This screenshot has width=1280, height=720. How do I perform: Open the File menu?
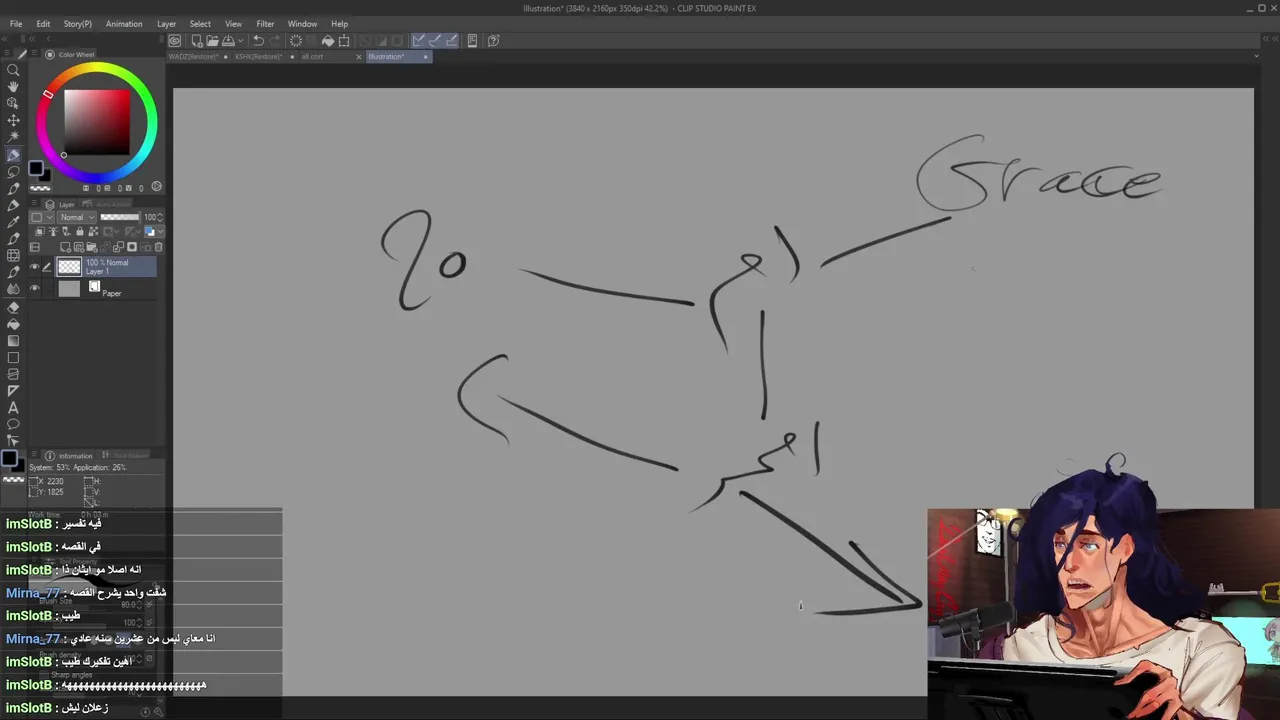click(x=16, y=24)
